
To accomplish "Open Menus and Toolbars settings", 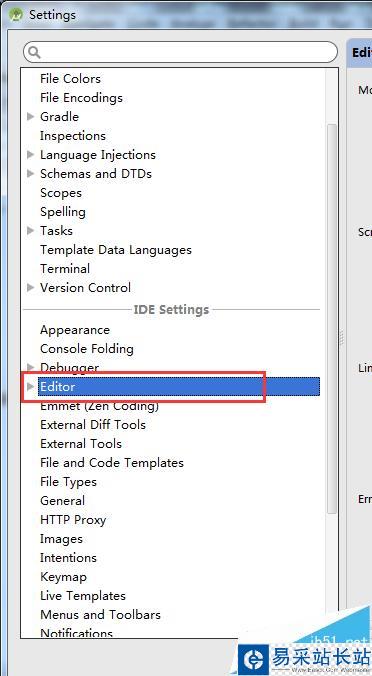I will (100, 614).
